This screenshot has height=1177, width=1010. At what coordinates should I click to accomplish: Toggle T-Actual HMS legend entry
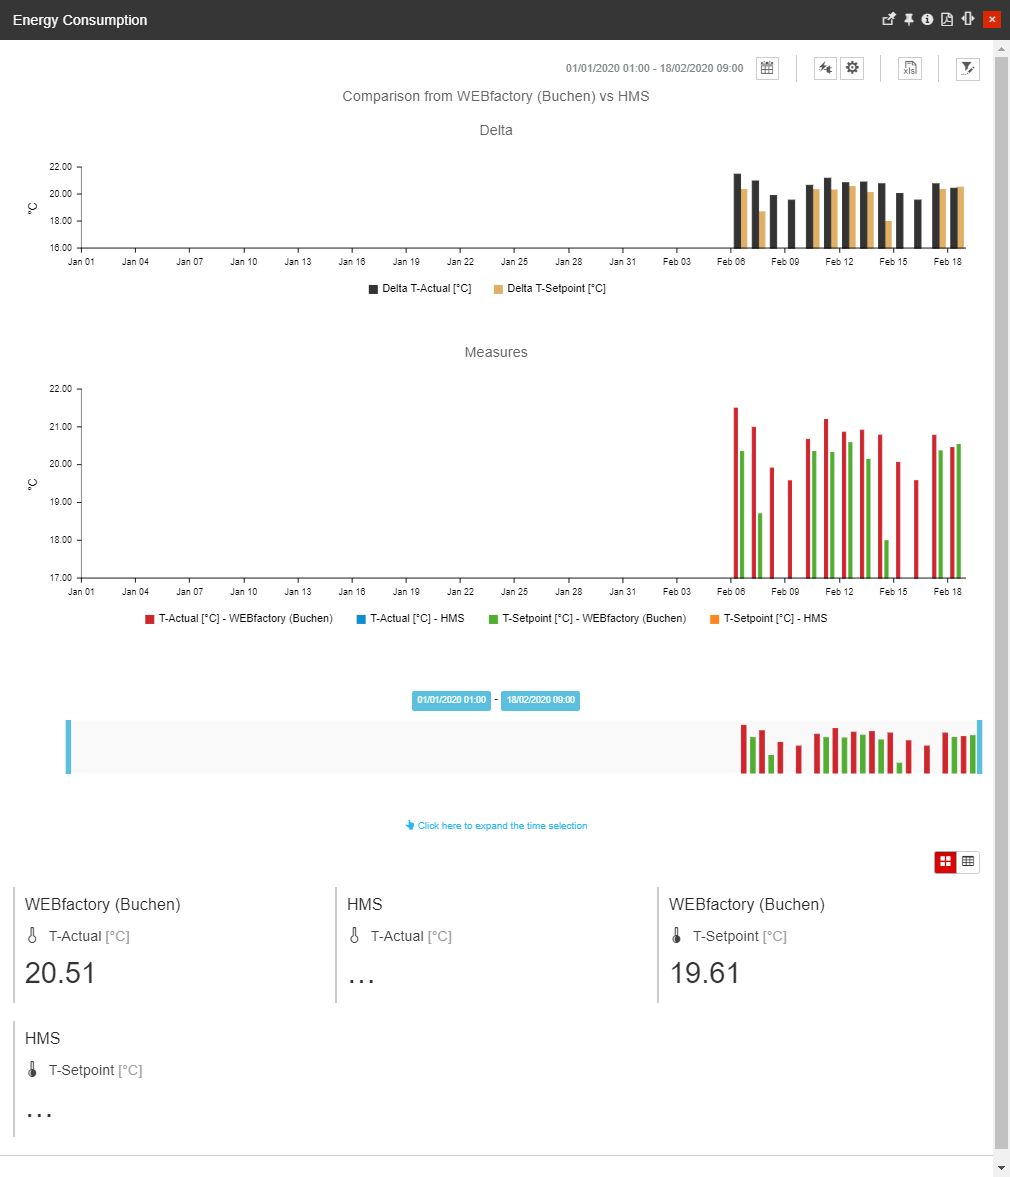[410, 619]
